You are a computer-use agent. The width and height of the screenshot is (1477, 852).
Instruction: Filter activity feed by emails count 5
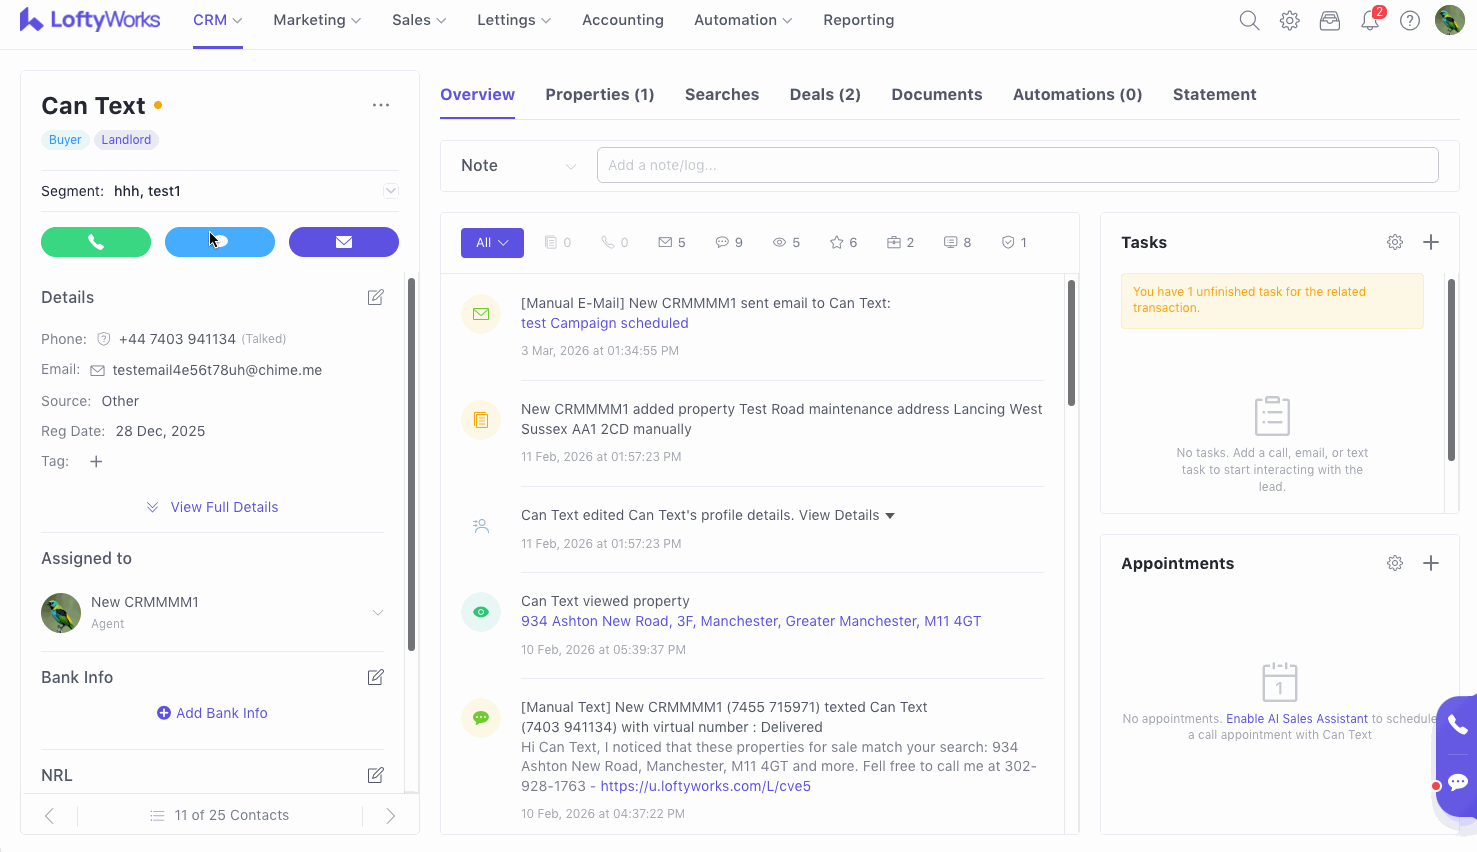(671, 242)
